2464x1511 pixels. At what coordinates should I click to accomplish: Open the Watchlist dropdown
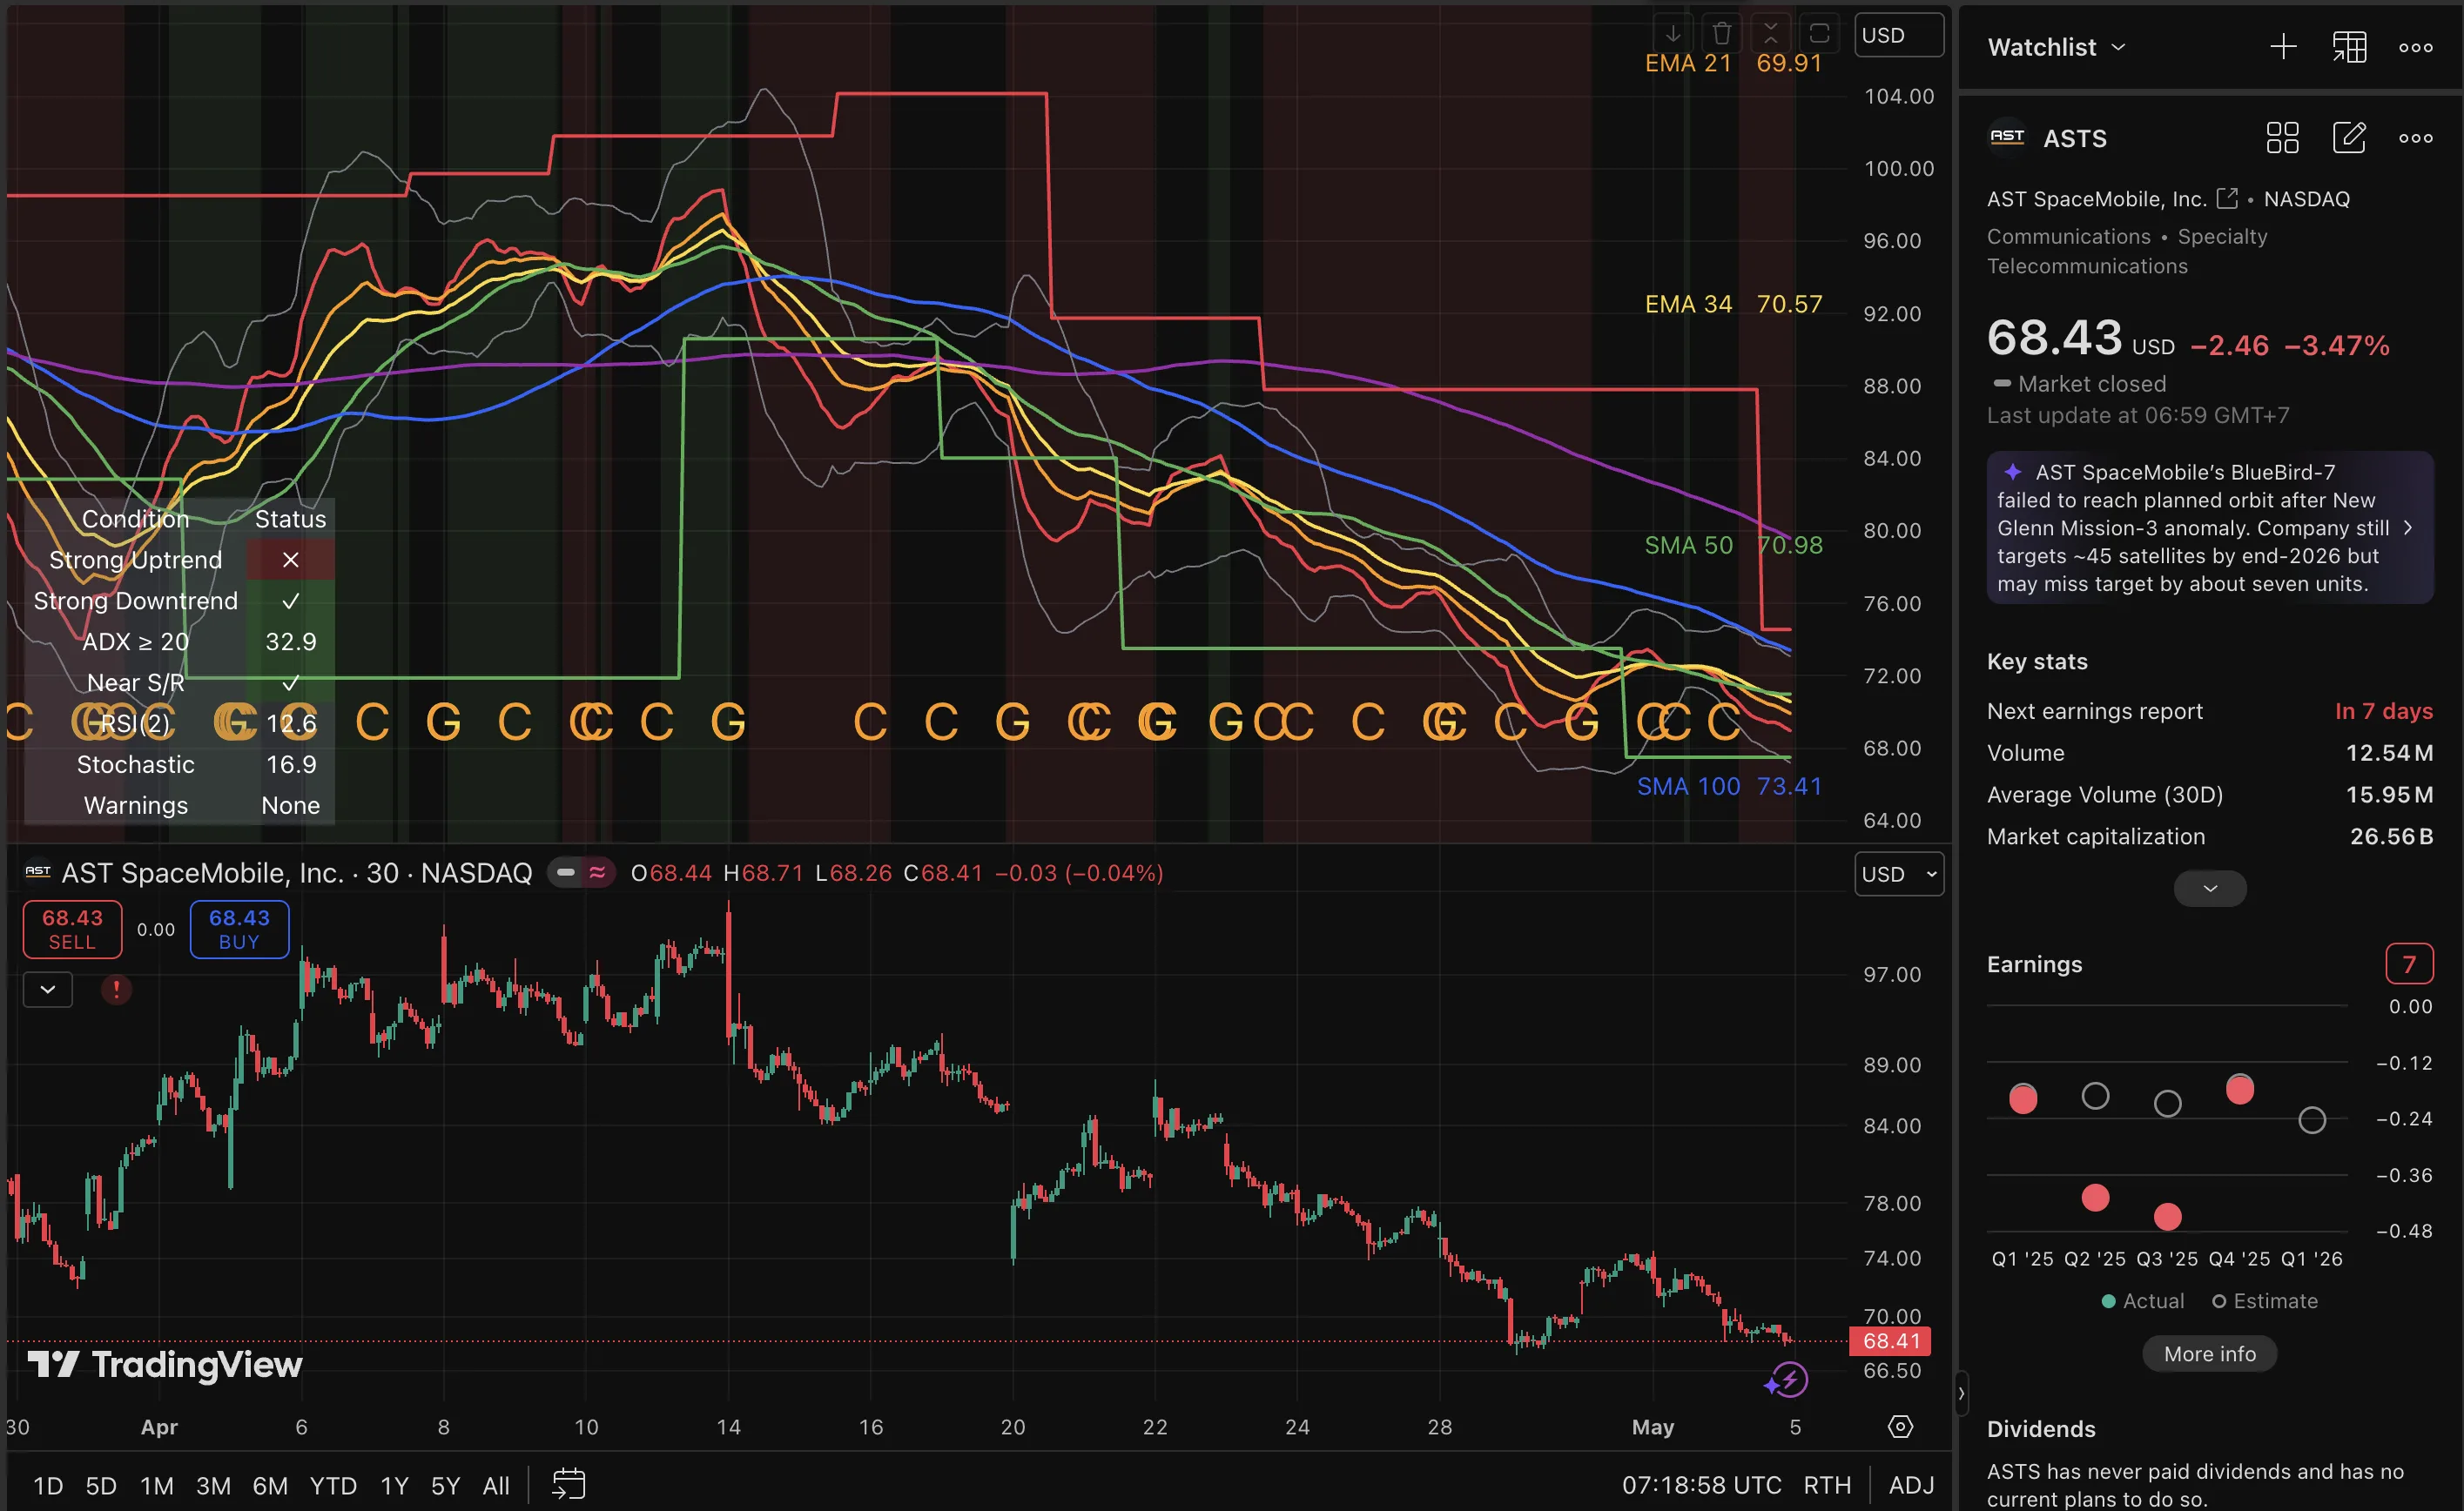2056,47
